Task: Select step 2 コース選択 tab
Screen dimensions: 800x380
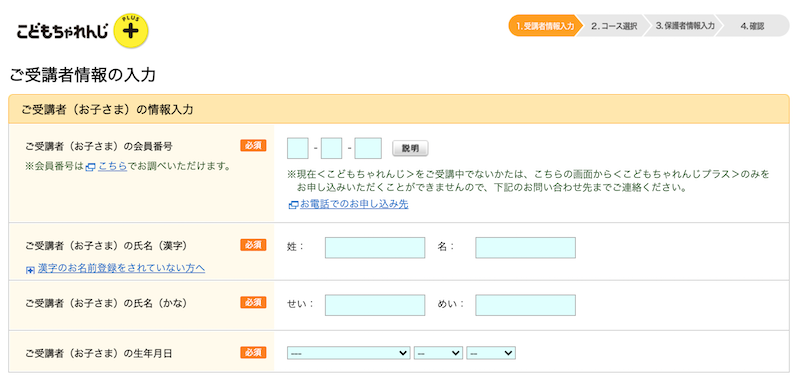Action: (614, 26)
